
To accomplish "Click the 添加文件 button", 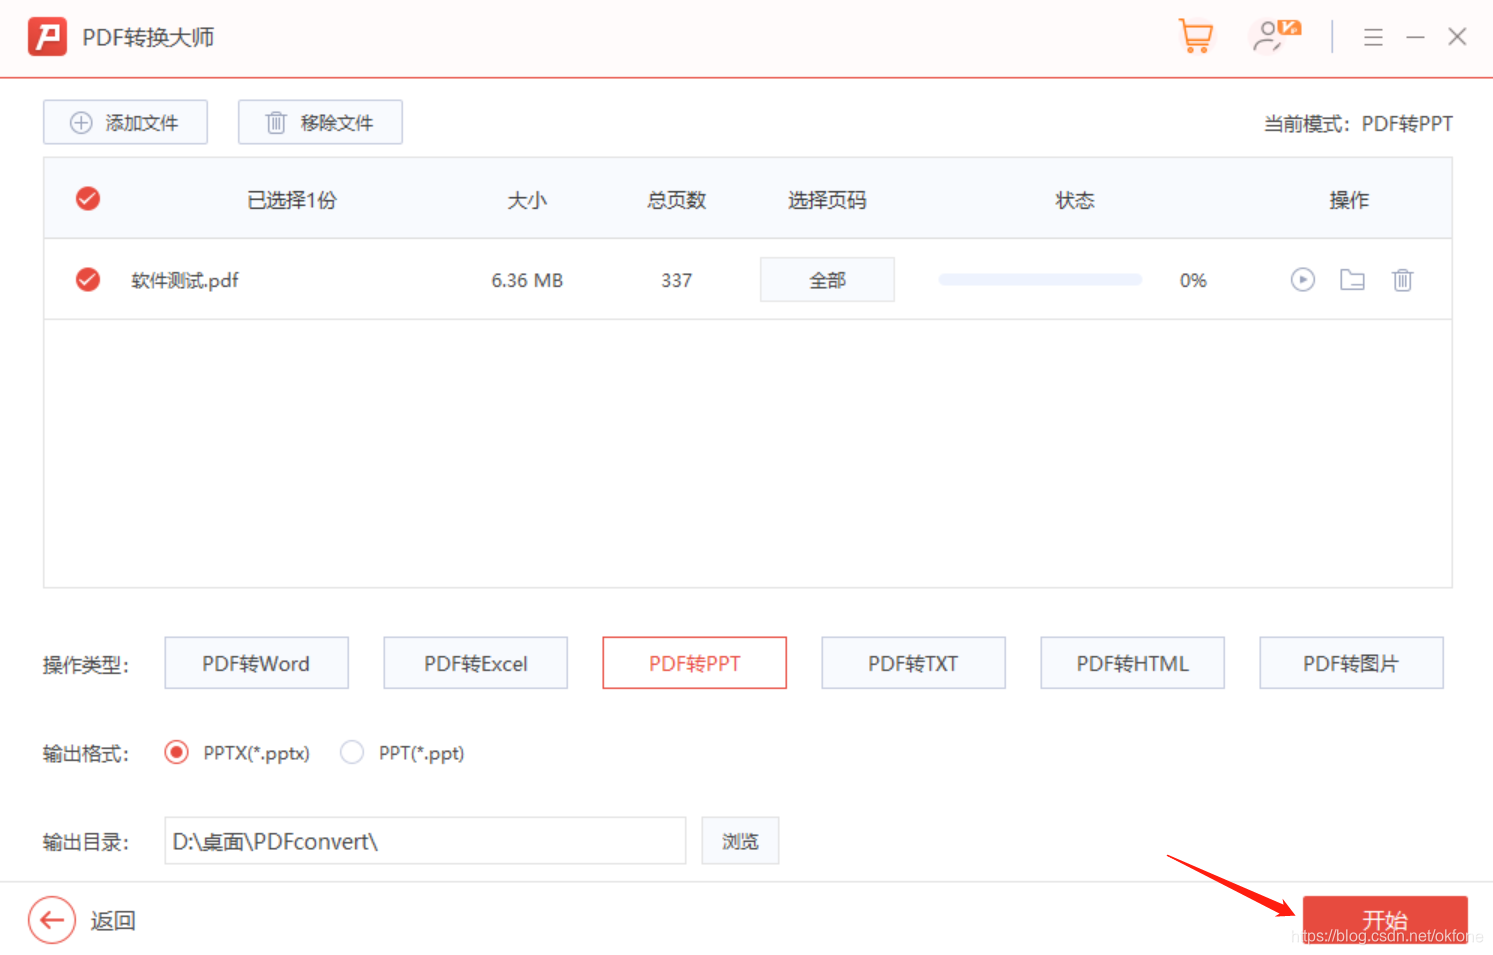I will pyautogui.click(x=125, y=122).
